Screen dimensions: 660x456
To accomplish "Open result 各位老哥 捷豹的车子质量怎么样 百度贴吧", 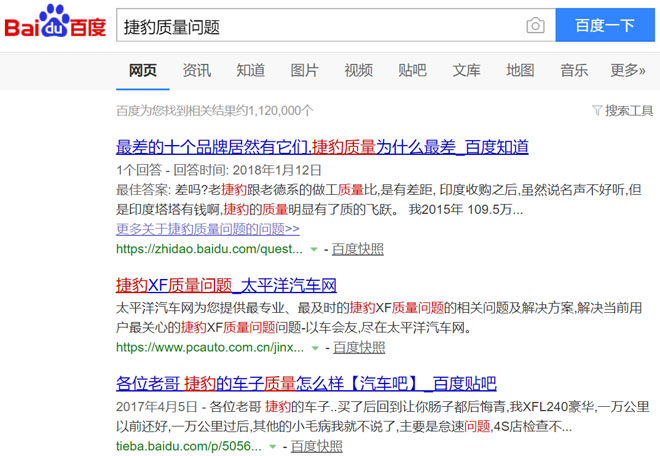I will pyautogui.click(x=306, y=384).
